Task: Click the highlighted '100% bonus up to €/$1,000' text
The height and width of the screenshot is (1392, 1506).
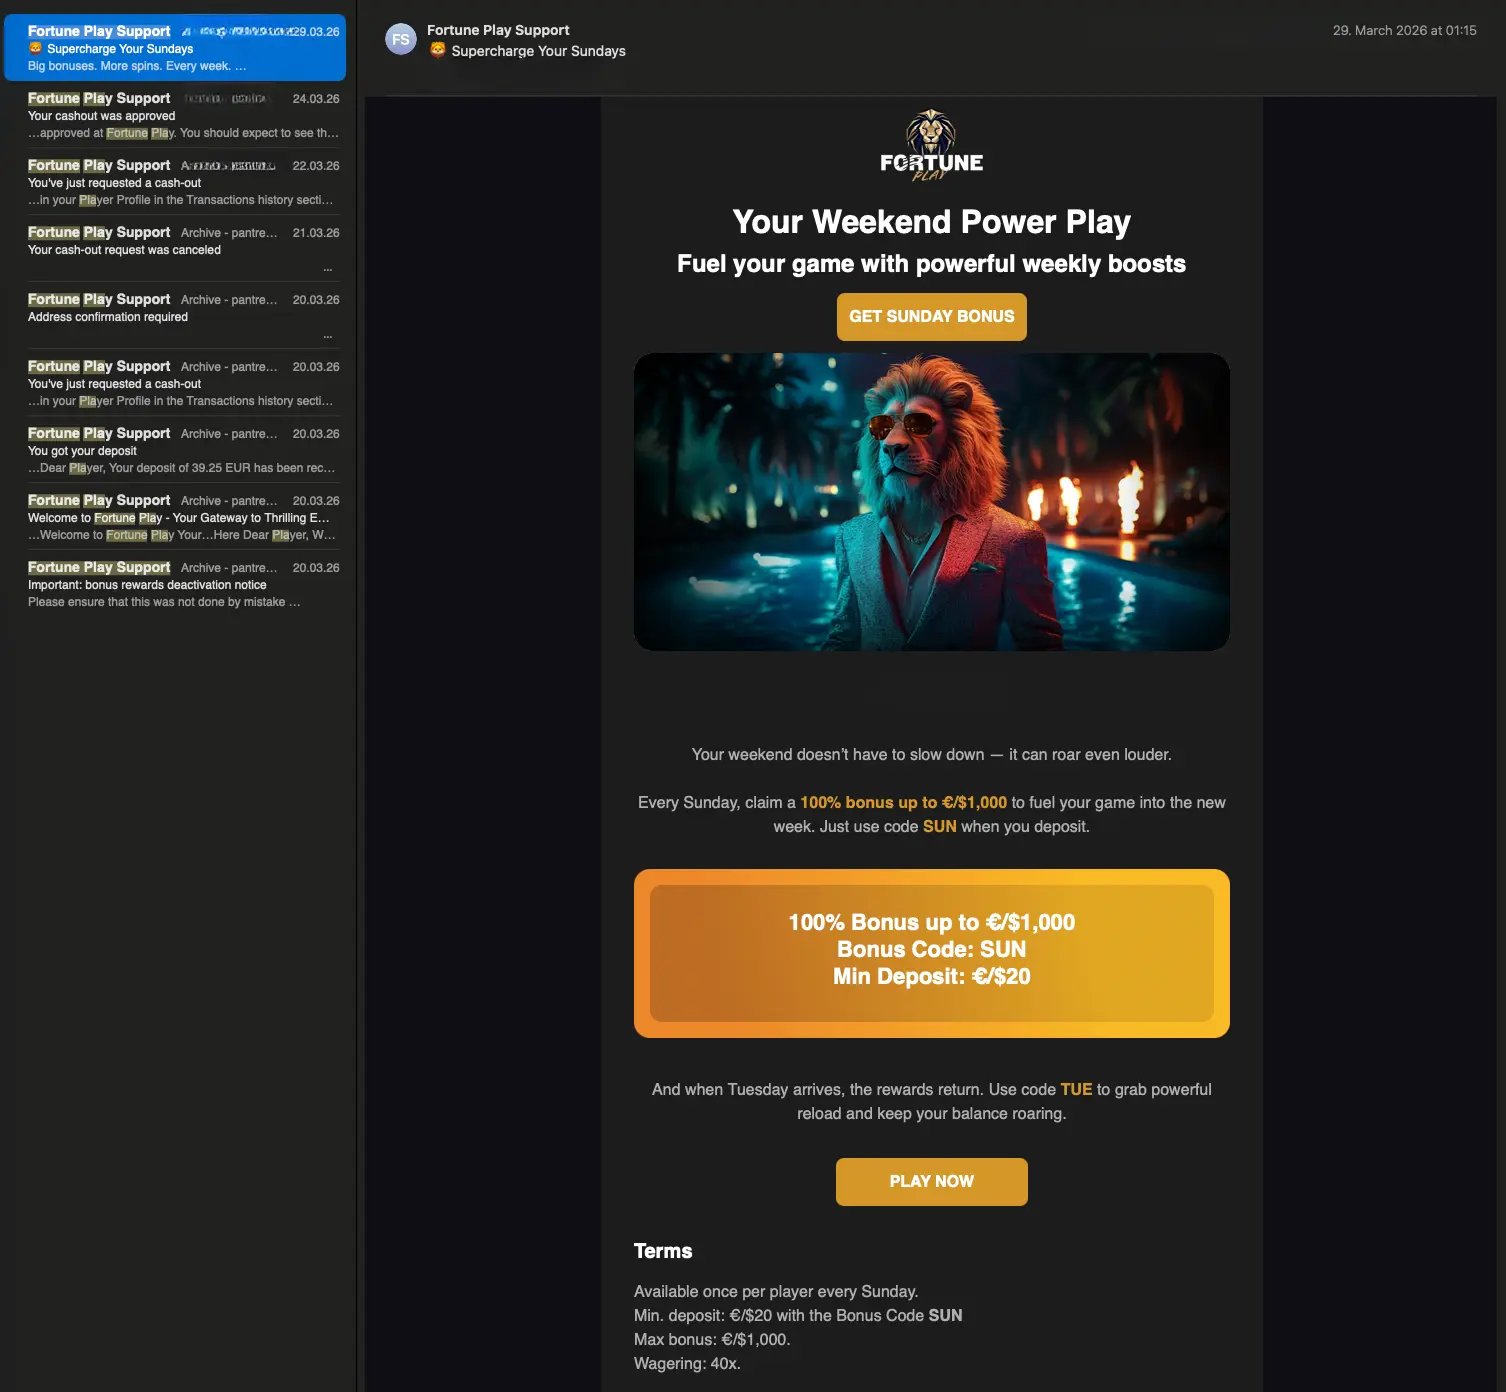Action: [x=903, y=803]
